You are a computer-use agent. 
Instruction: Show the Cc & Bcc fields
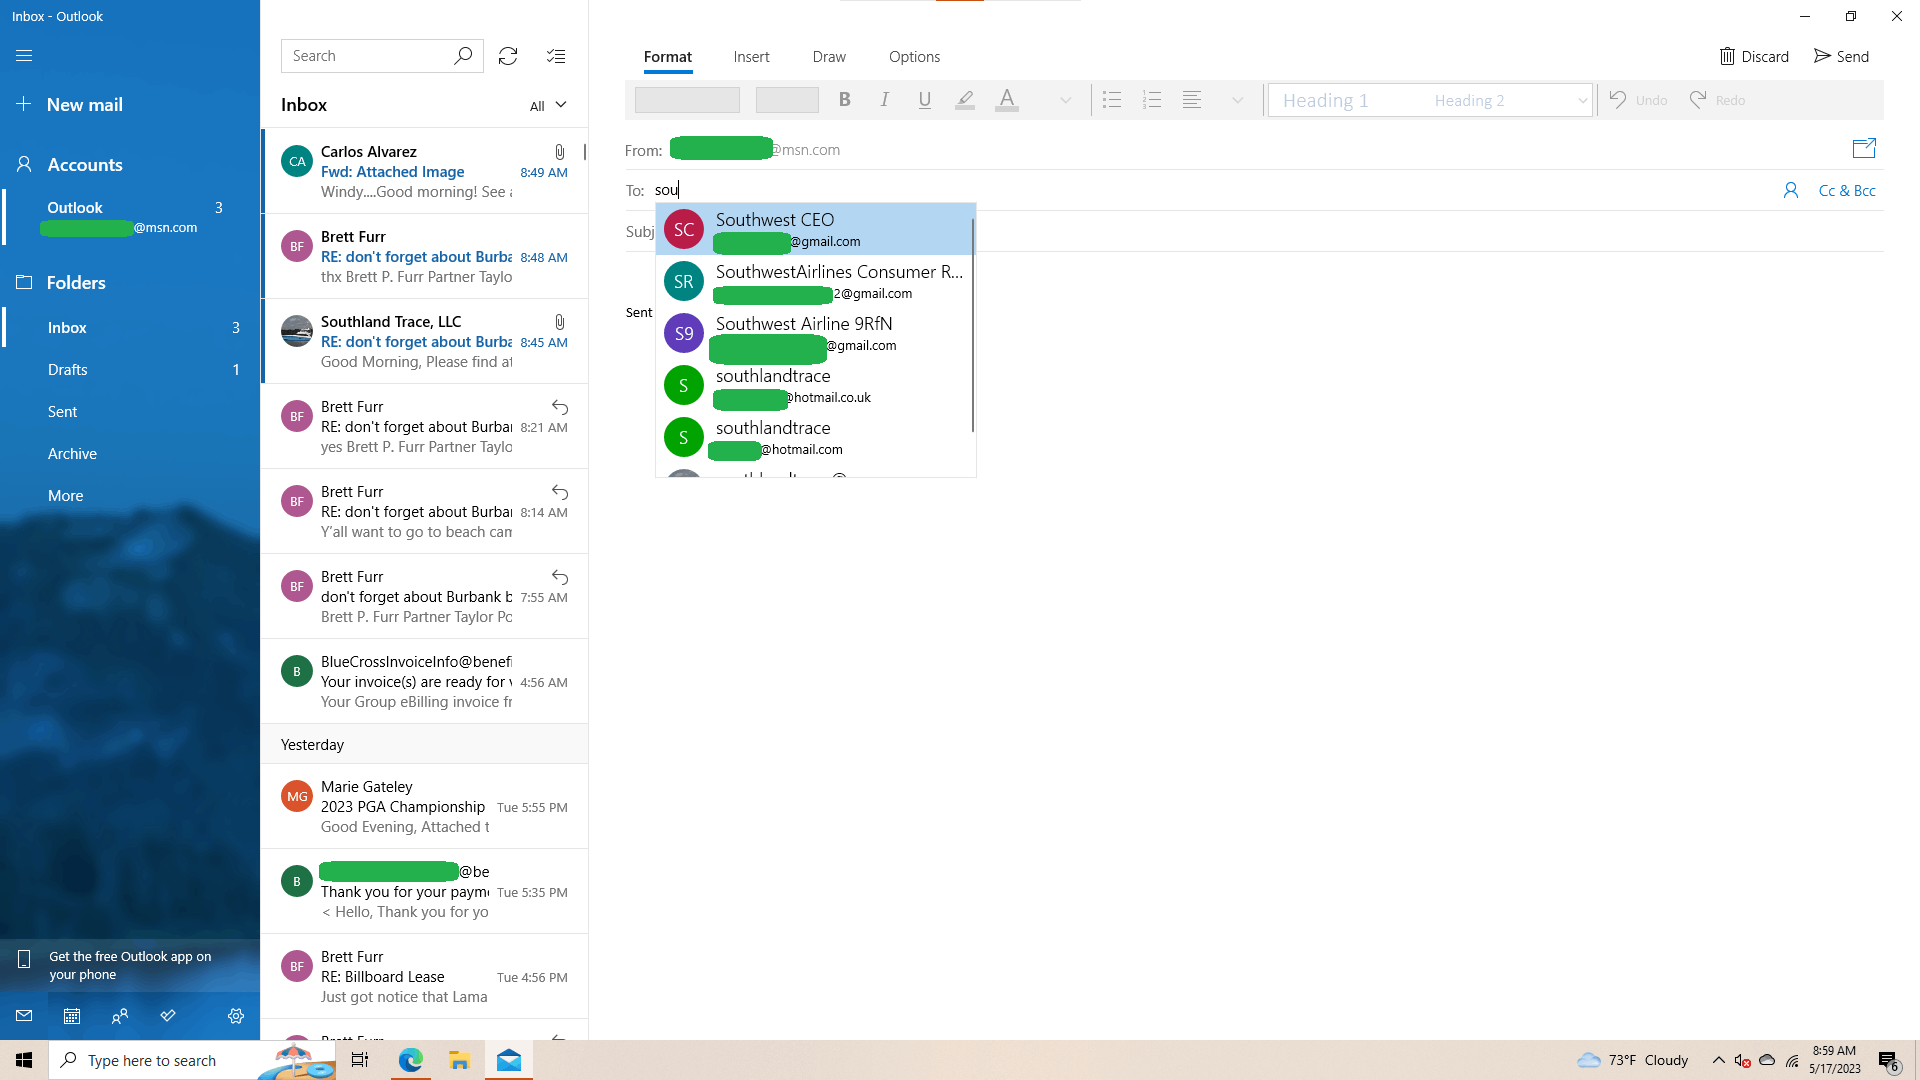(1847, 190)
